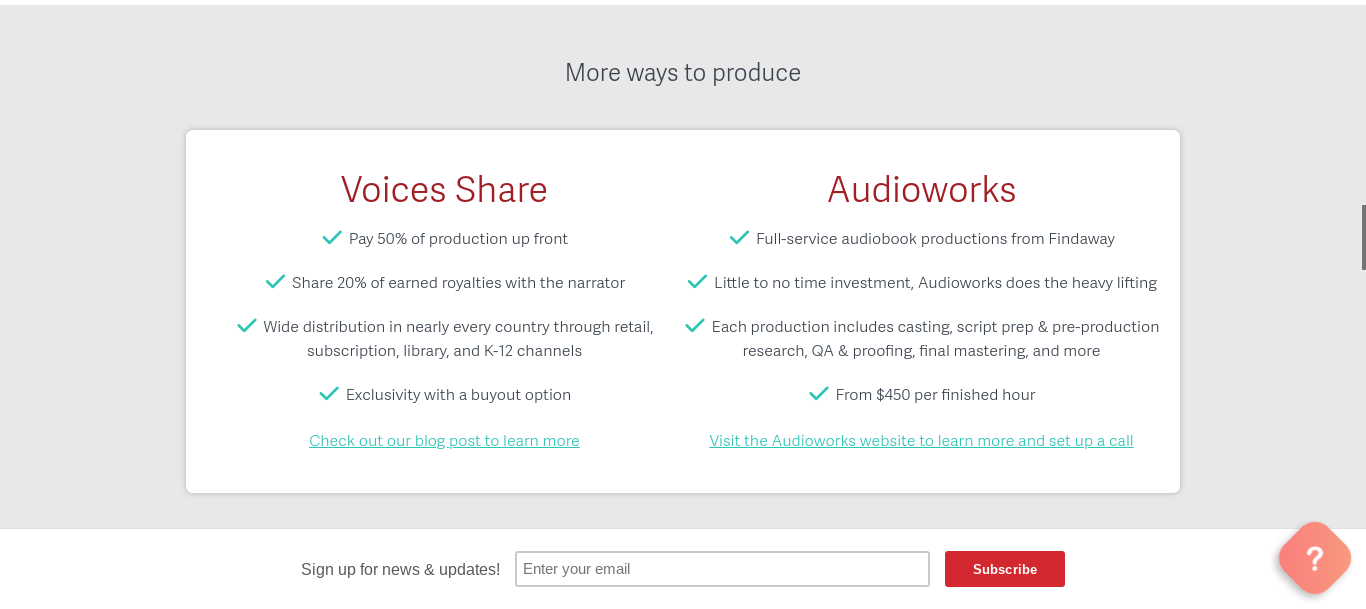Click the Exclusivity with a buyout option text
Viewport: 1366px width, 609px height.
(x=458, y=395)
